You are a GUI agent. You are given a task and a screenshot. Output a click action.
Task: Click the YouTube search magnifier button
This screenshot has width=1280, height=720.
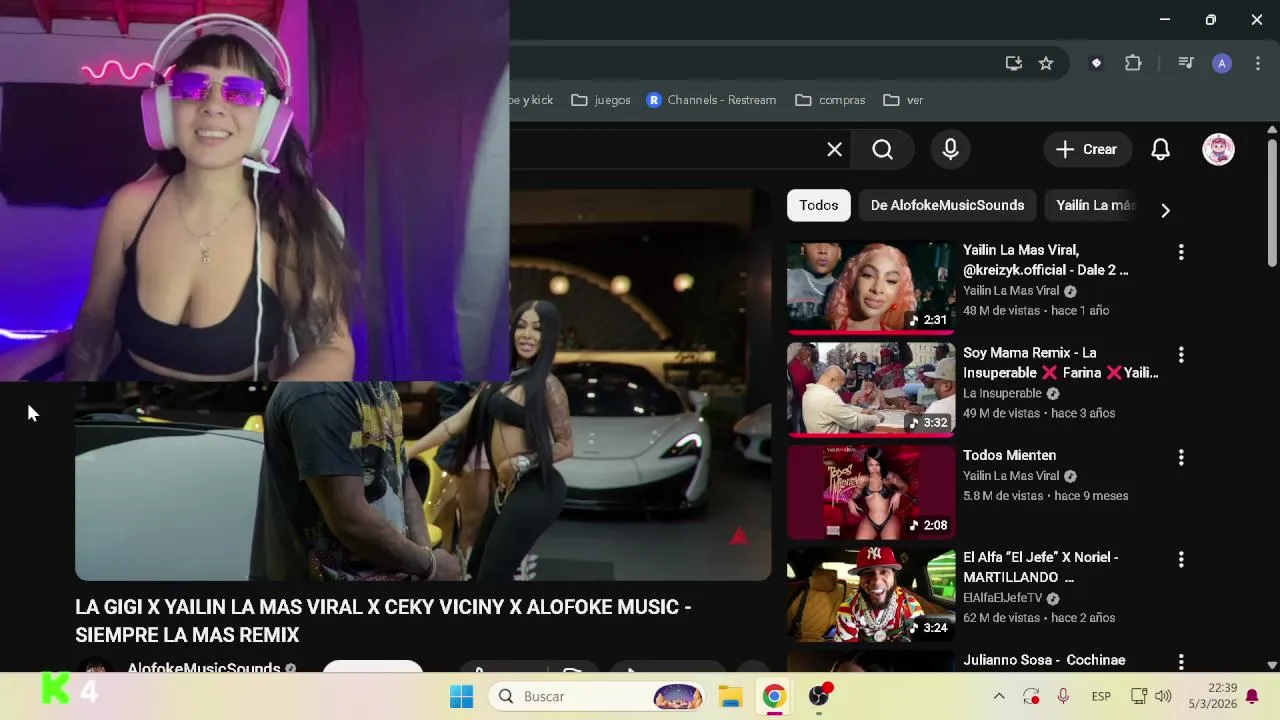click(x=882, y=150)
